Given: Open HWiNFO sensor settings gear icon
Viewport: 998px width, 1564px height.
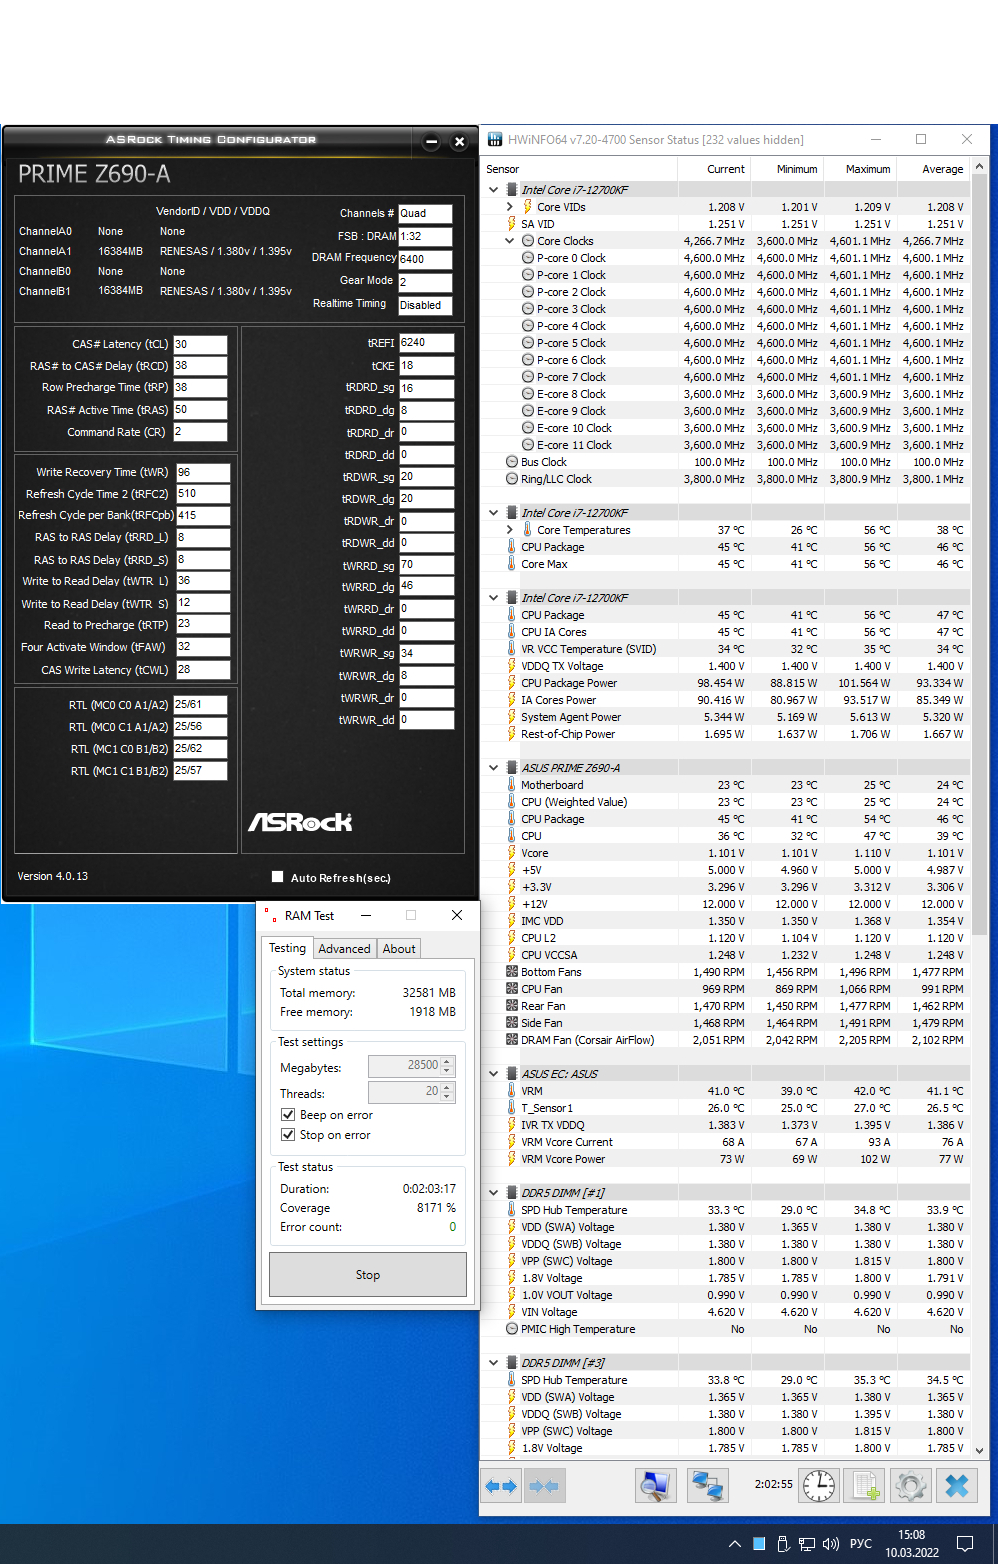Looking at the screenshot, I should (x=911, y=1486).
